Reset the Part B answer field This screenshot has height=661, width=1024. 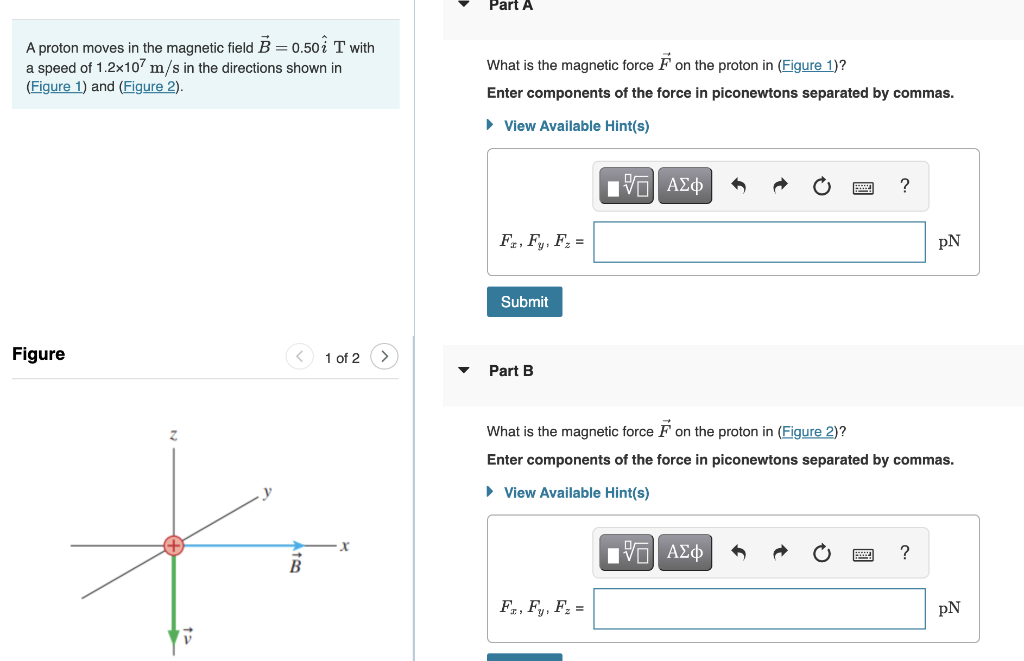822,553
